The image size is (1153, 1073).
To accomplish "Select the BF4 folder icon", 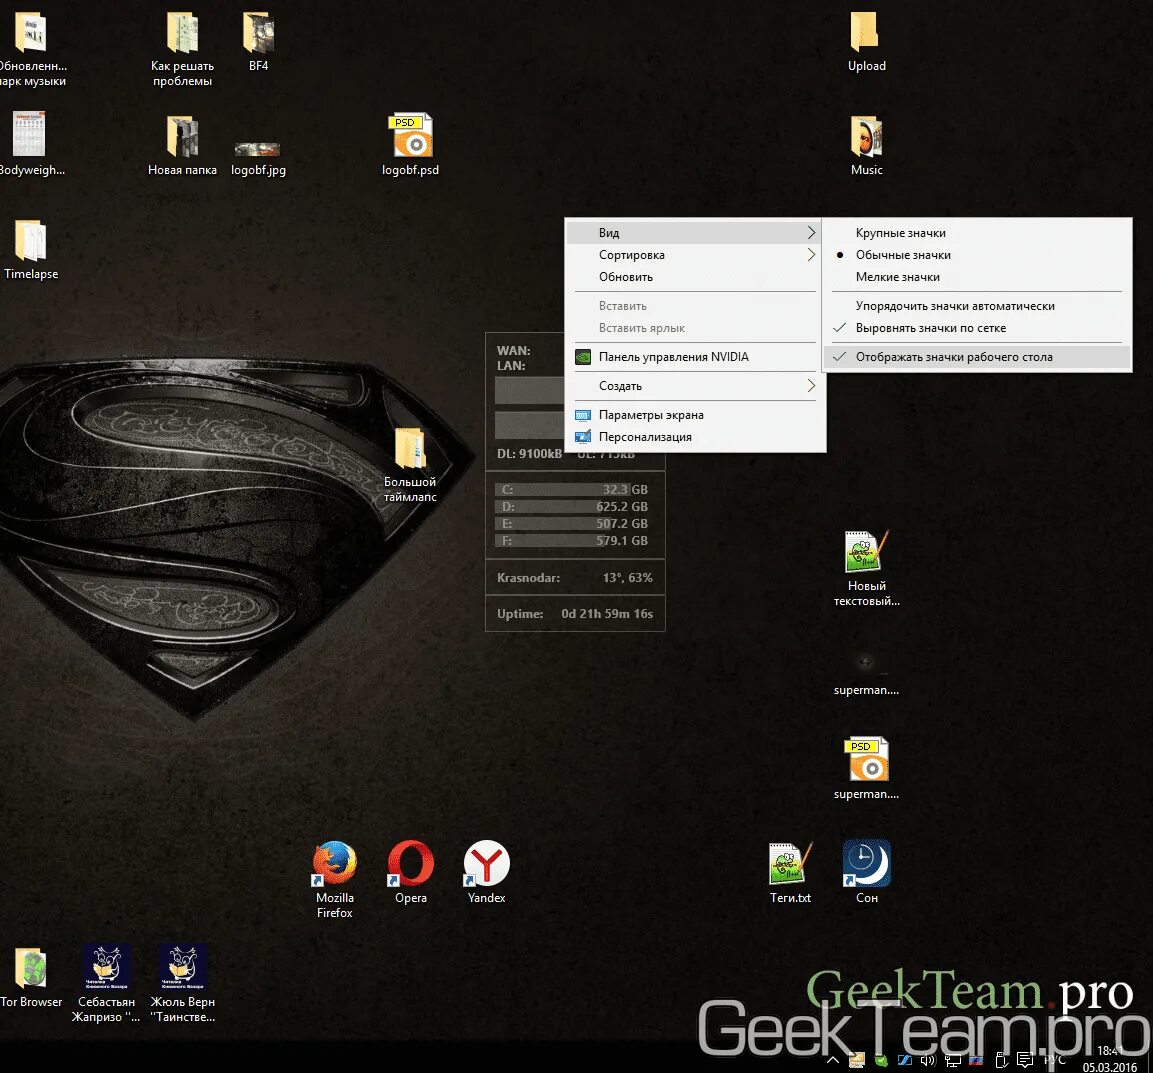I will coord(258,42).
